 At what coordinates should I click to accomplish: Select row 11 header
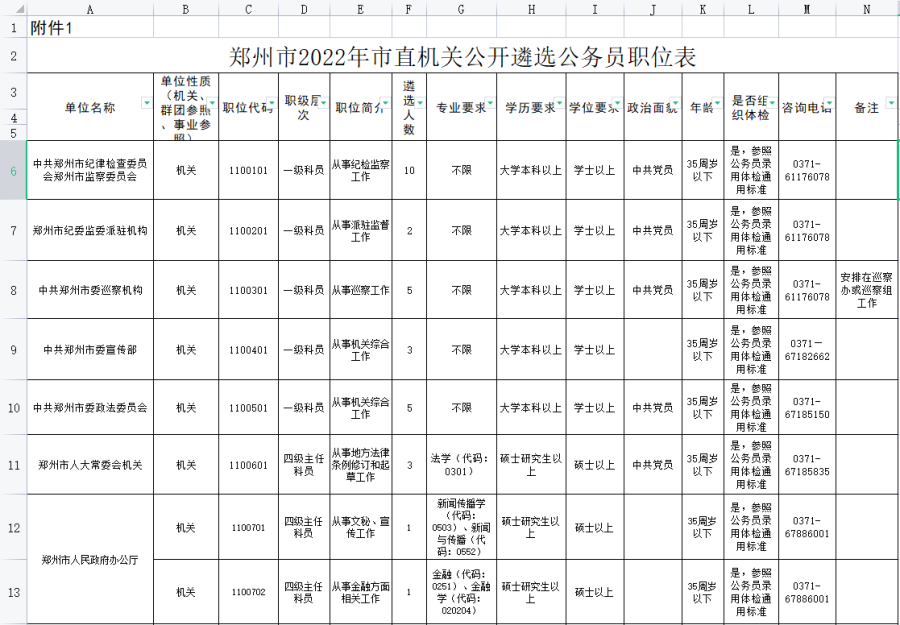pos(13,465)
